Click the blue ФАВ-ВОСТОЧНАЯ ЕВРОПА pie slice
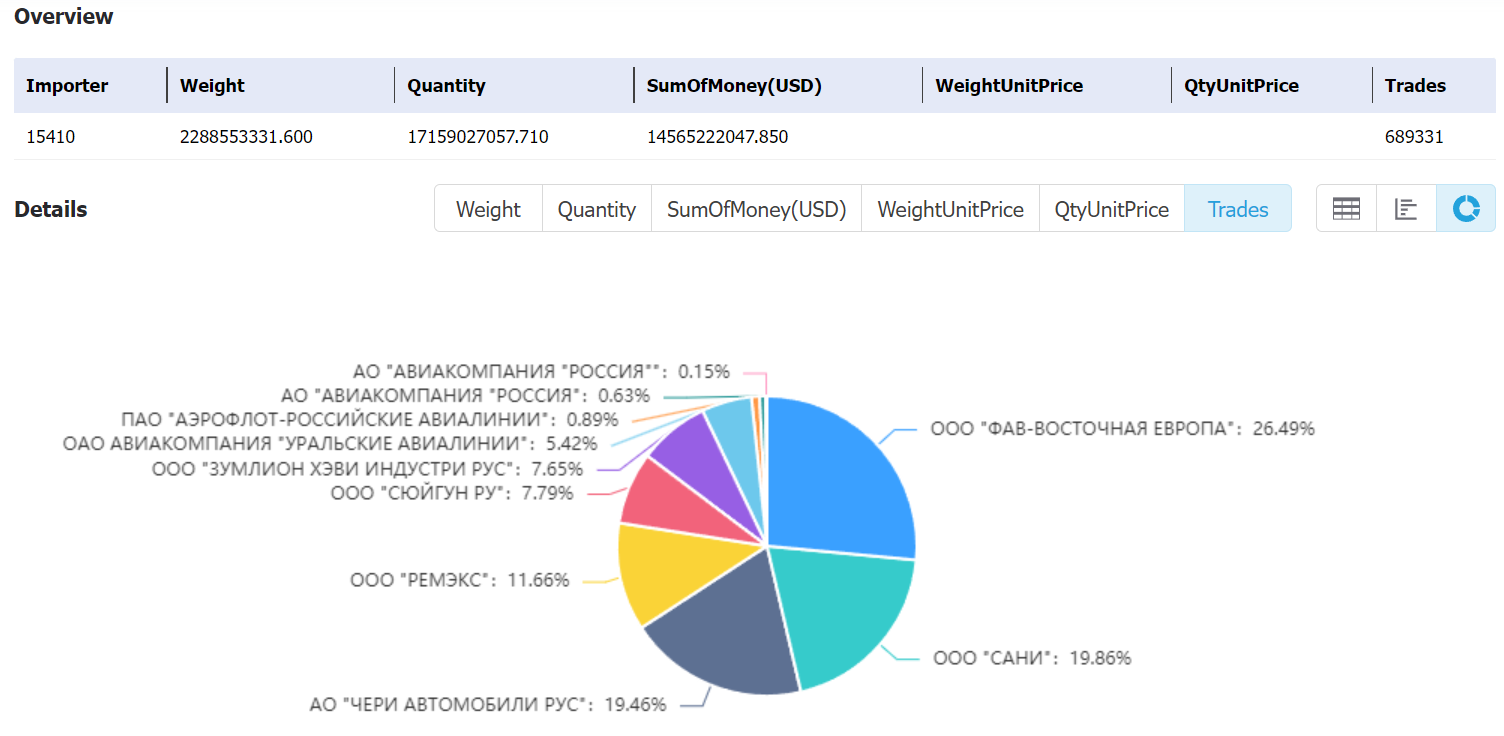This screenshot has height=736, width=1504. [840, 480]
